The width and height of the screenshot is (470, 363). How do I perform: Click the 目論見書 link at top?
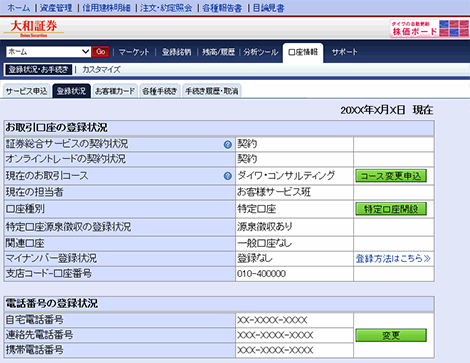pos(268,8)
